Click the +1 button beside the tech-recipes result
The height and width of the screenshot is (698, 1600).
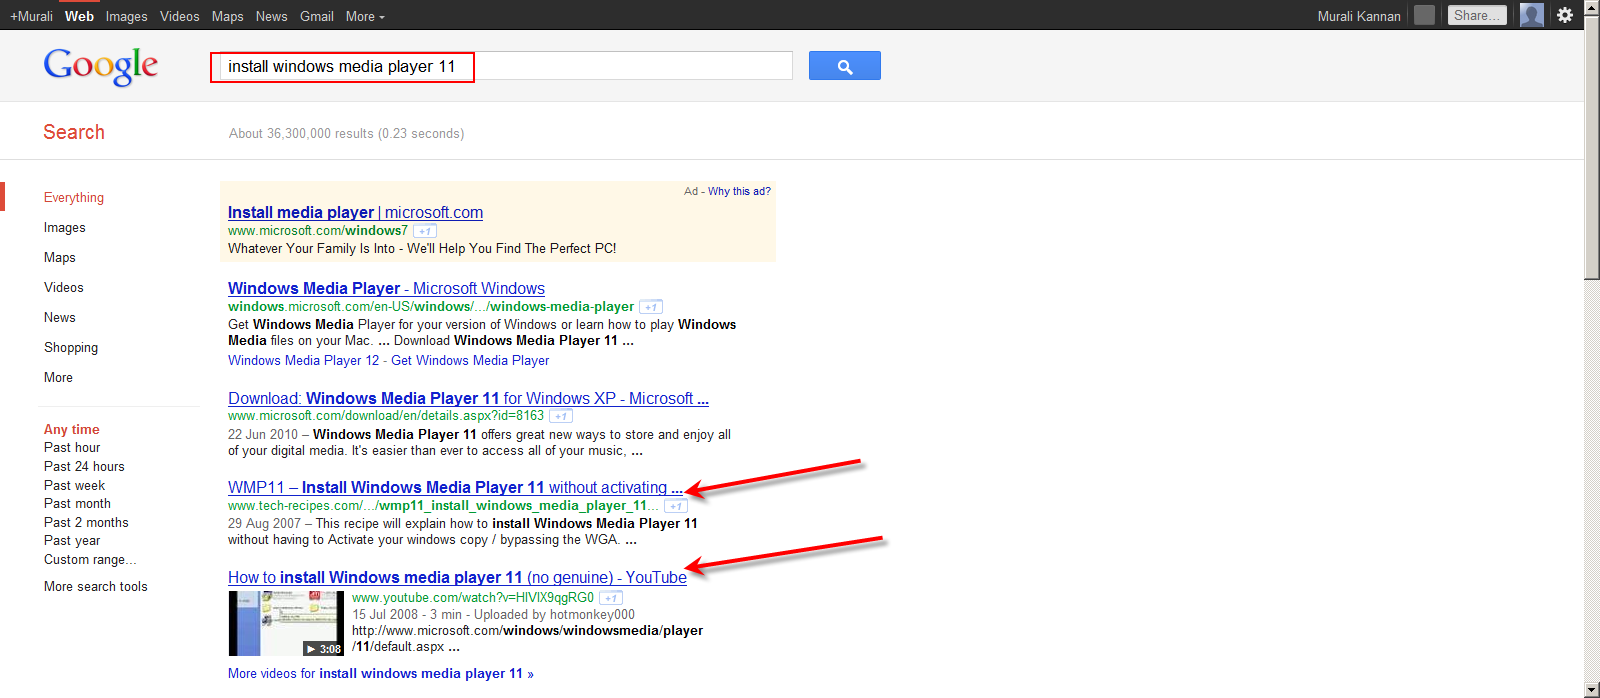676,506
